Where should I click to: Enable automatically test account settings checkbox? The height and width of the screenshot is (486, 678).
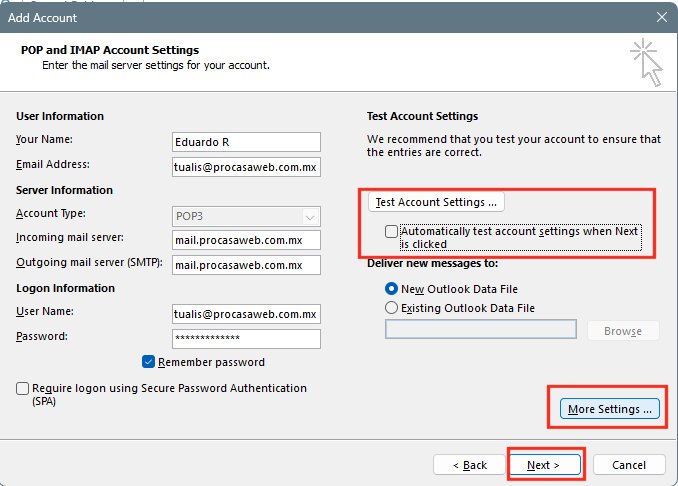[391, 231]
